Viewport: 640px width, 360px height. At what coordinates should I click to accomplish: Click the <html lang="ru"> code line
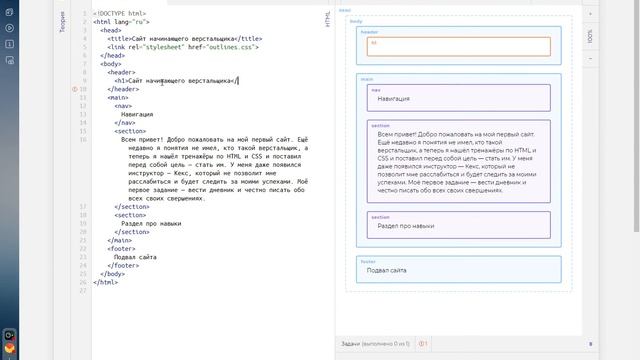tap(121, 22)
